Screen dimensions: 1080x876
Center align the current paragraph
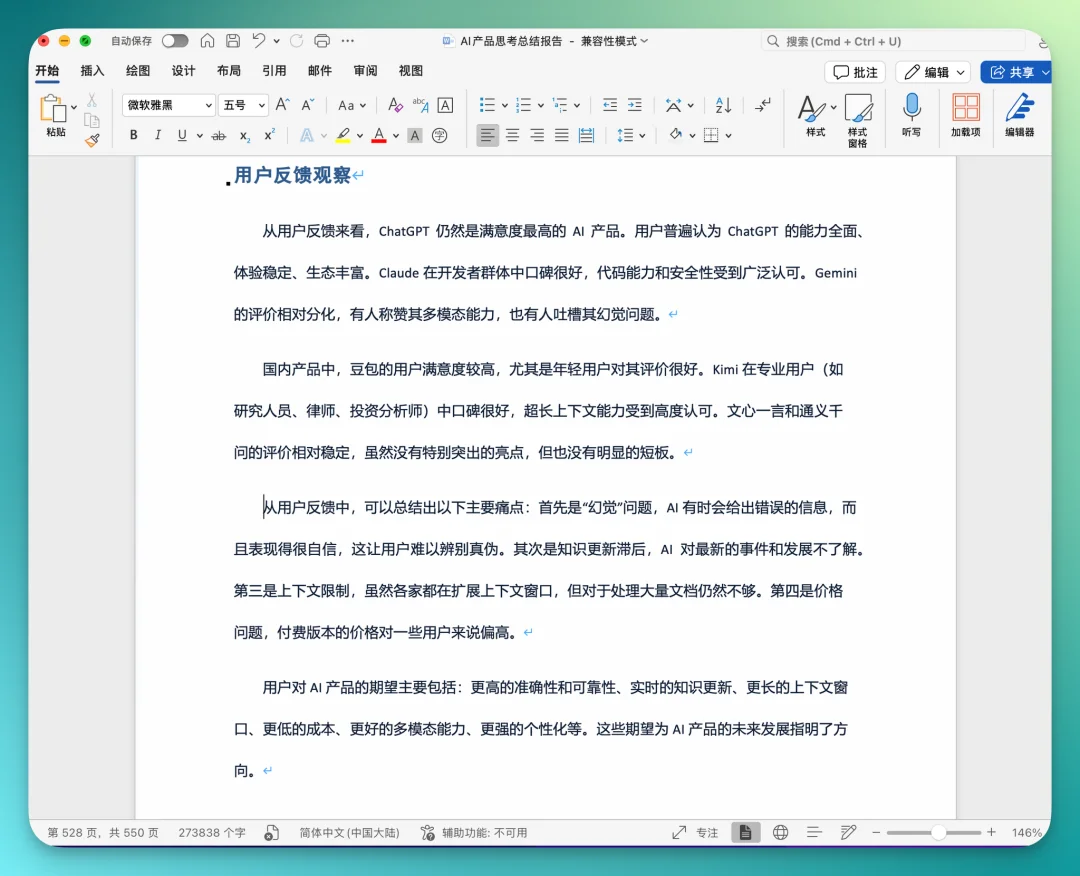[x=512, y=135]
